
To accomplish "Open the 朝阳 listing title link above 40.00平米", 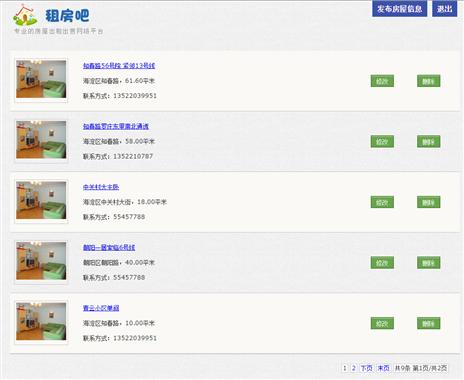I will click(x=109, y=247).
